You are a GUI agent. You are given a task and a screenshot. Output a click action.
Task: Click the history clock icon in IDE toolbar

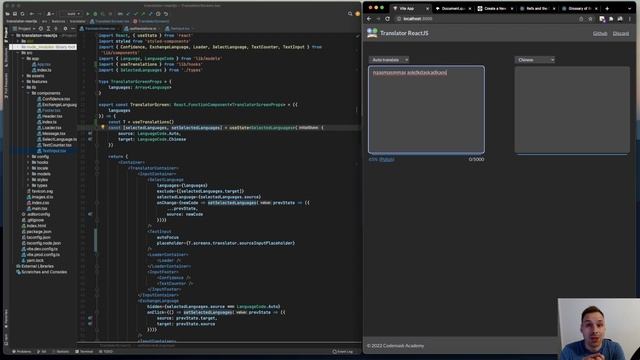coord(158,14)
